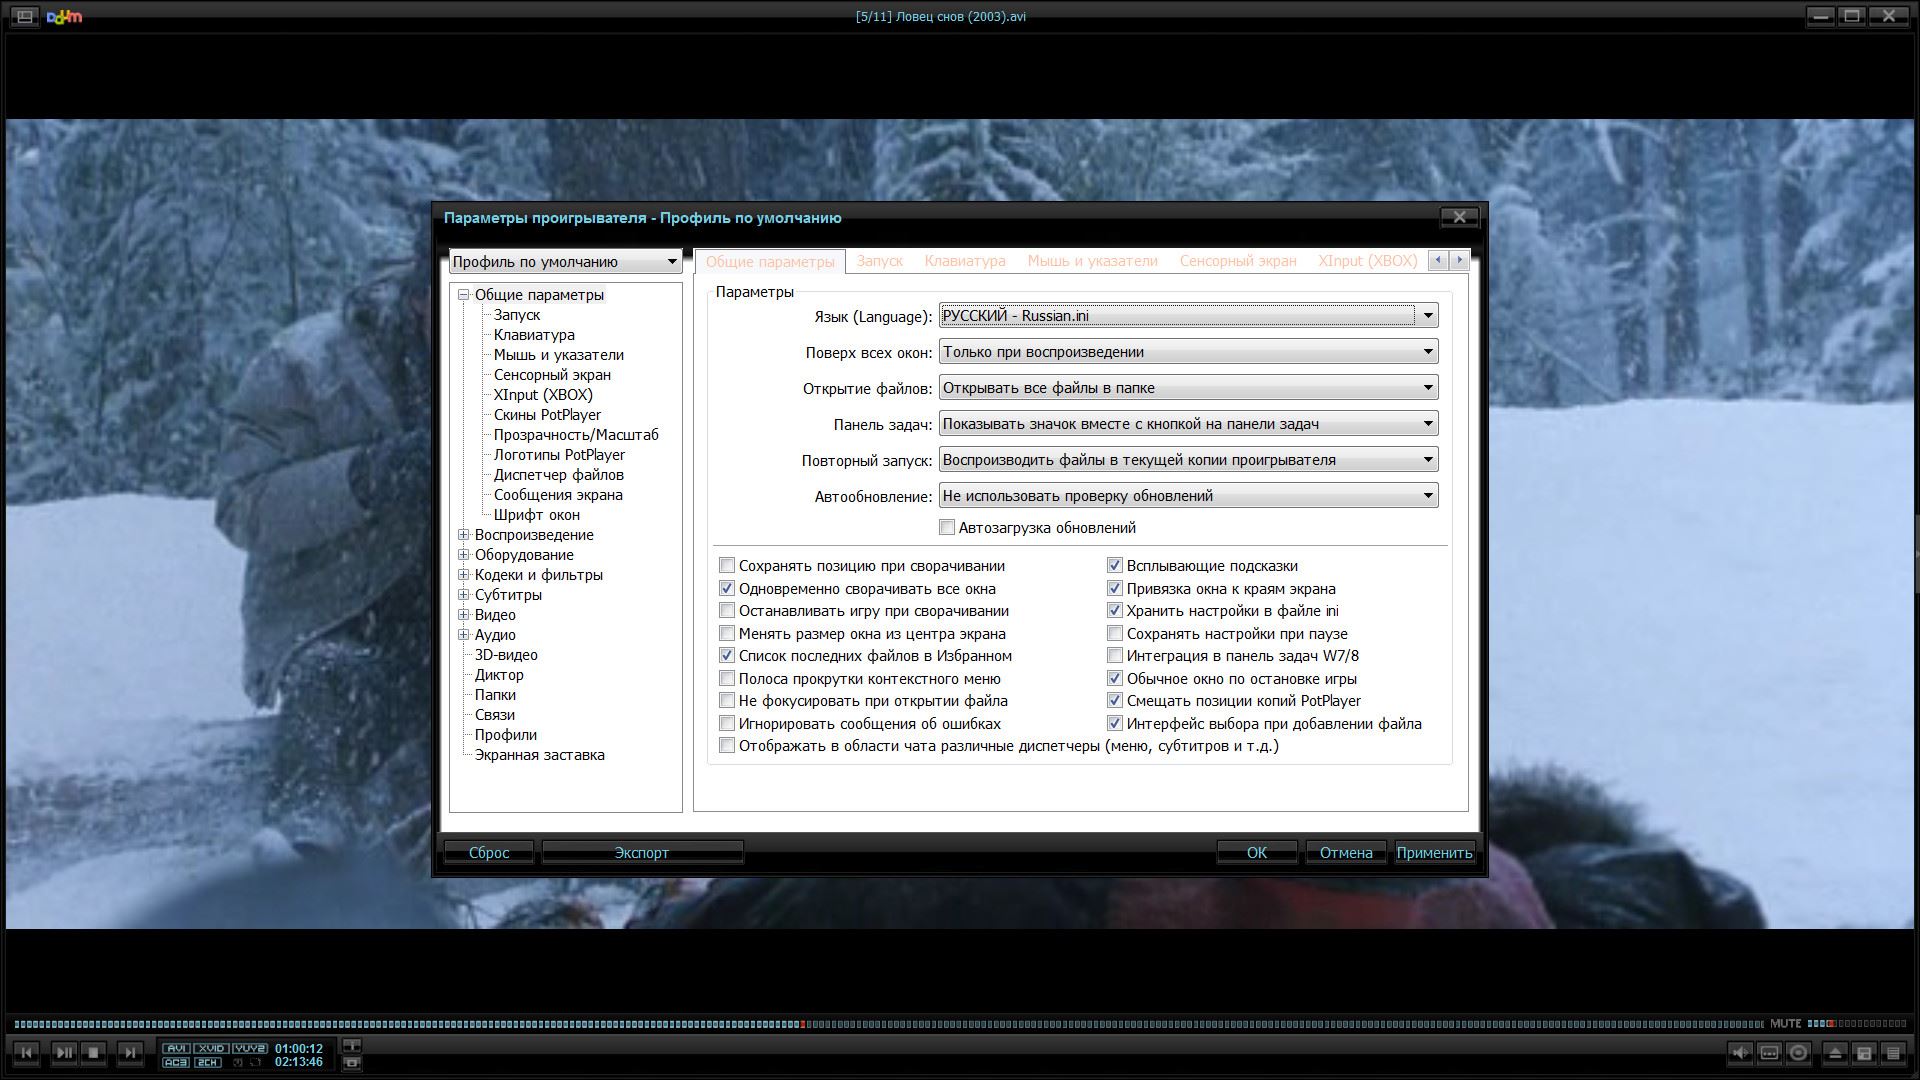Click the subtitles icon in control bar
Screen dimensions: 1920x1080
1769,1053
